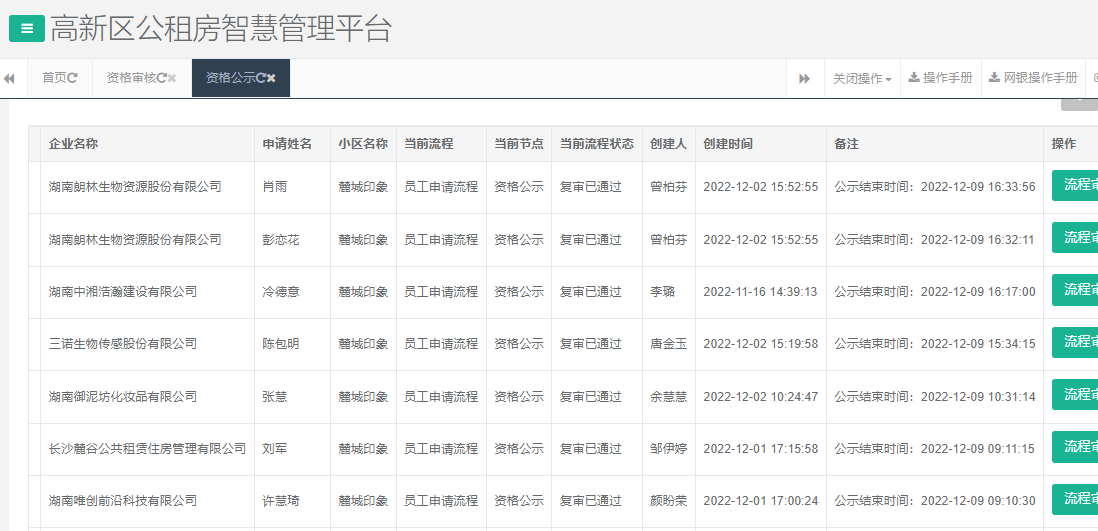Switch to the 首页 tab
Viewport: 1098px width, 531px height.
(x=60, y=78)
